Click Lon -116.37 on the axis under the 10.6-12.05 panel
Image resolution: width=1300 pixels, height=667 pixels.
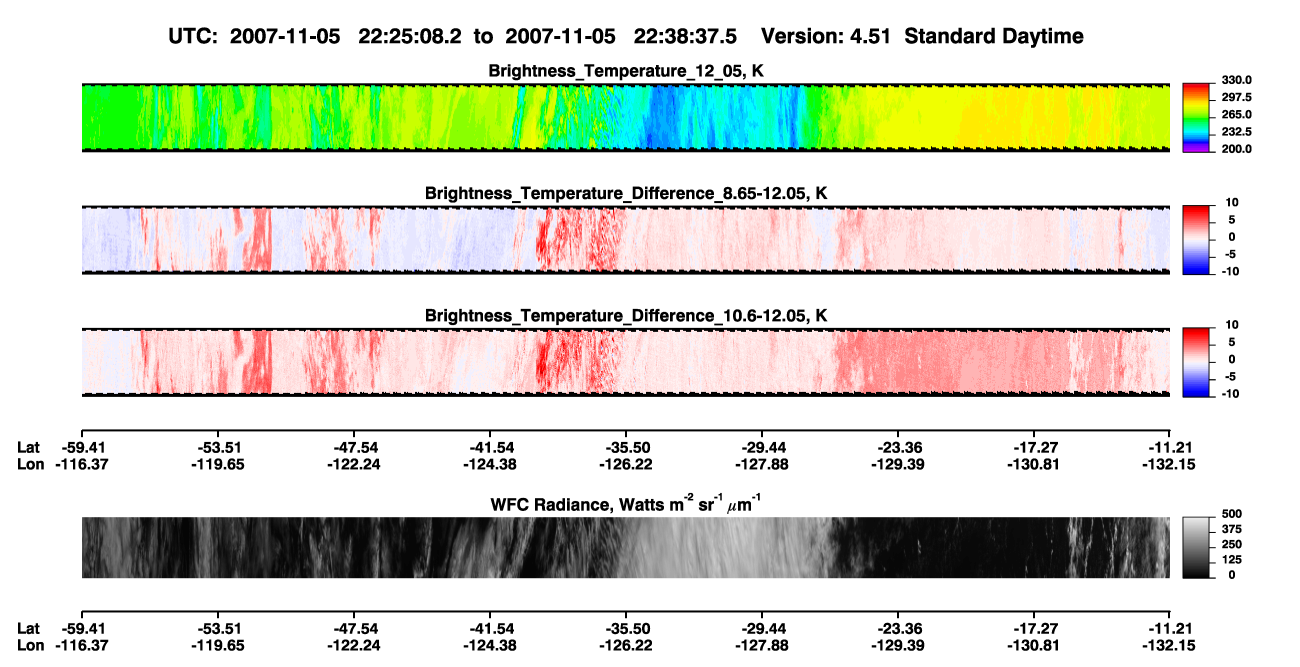81,464
